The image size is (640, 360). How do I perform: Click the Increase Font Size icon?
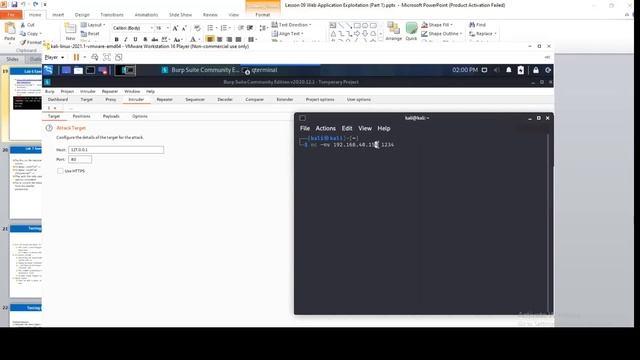175,28
